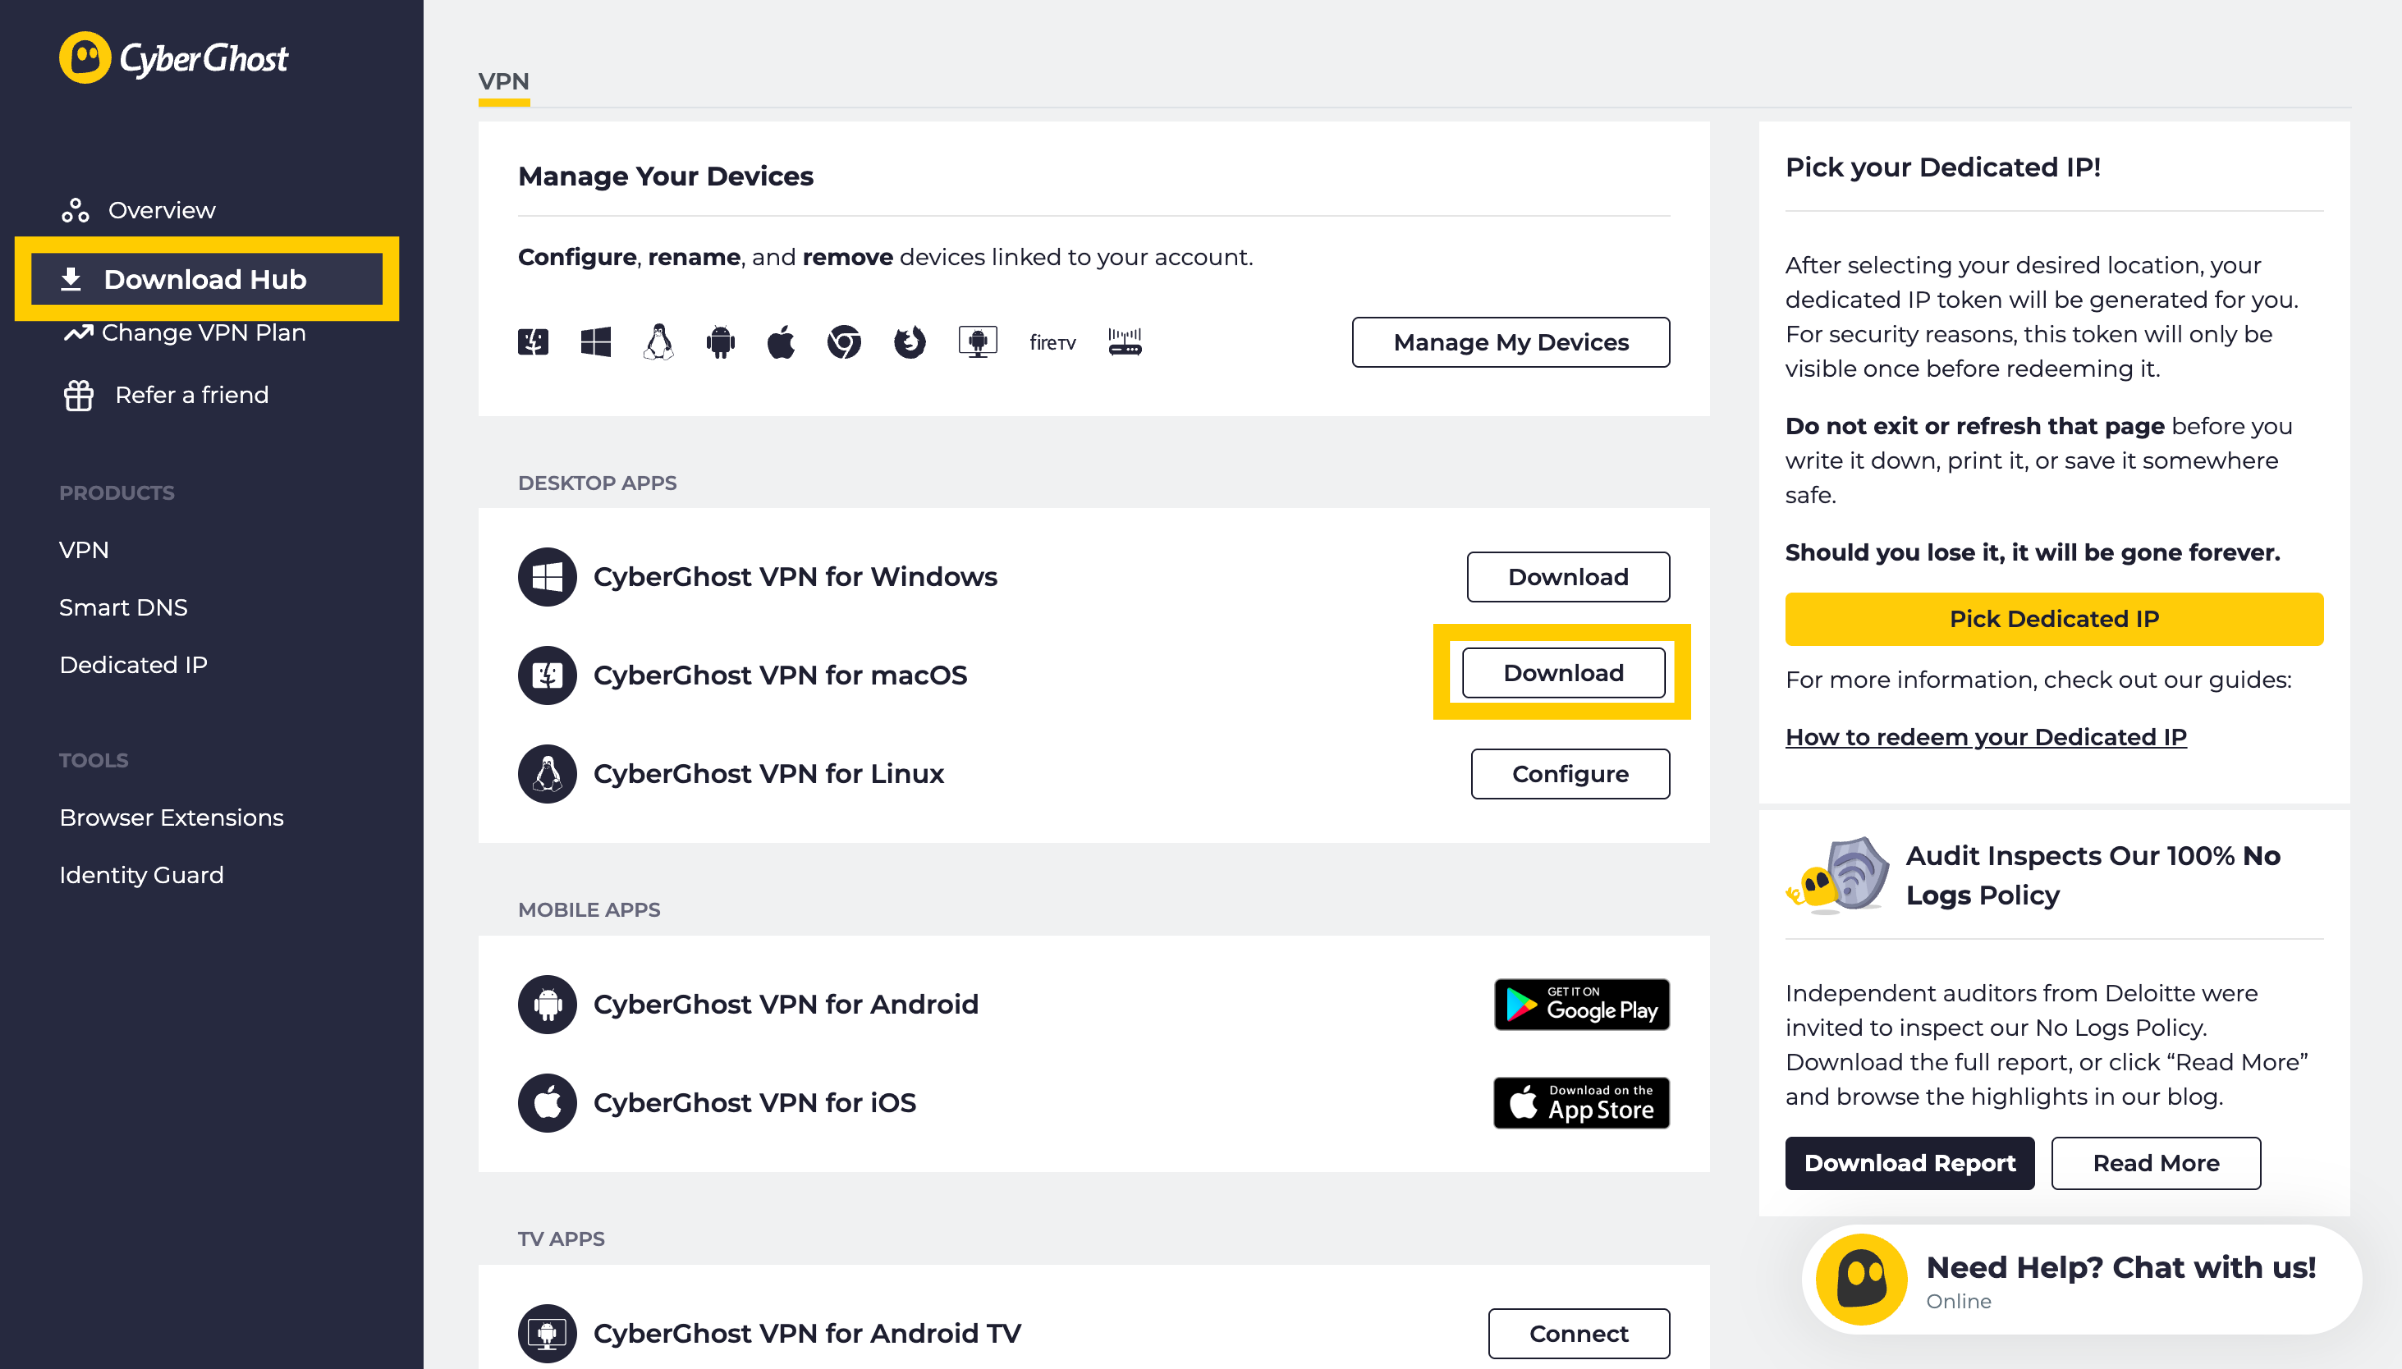Open How to redeem your Dedicated IP guide
The width and height of the screenshot is (2402, 1369).
[x=1986, y=737]
